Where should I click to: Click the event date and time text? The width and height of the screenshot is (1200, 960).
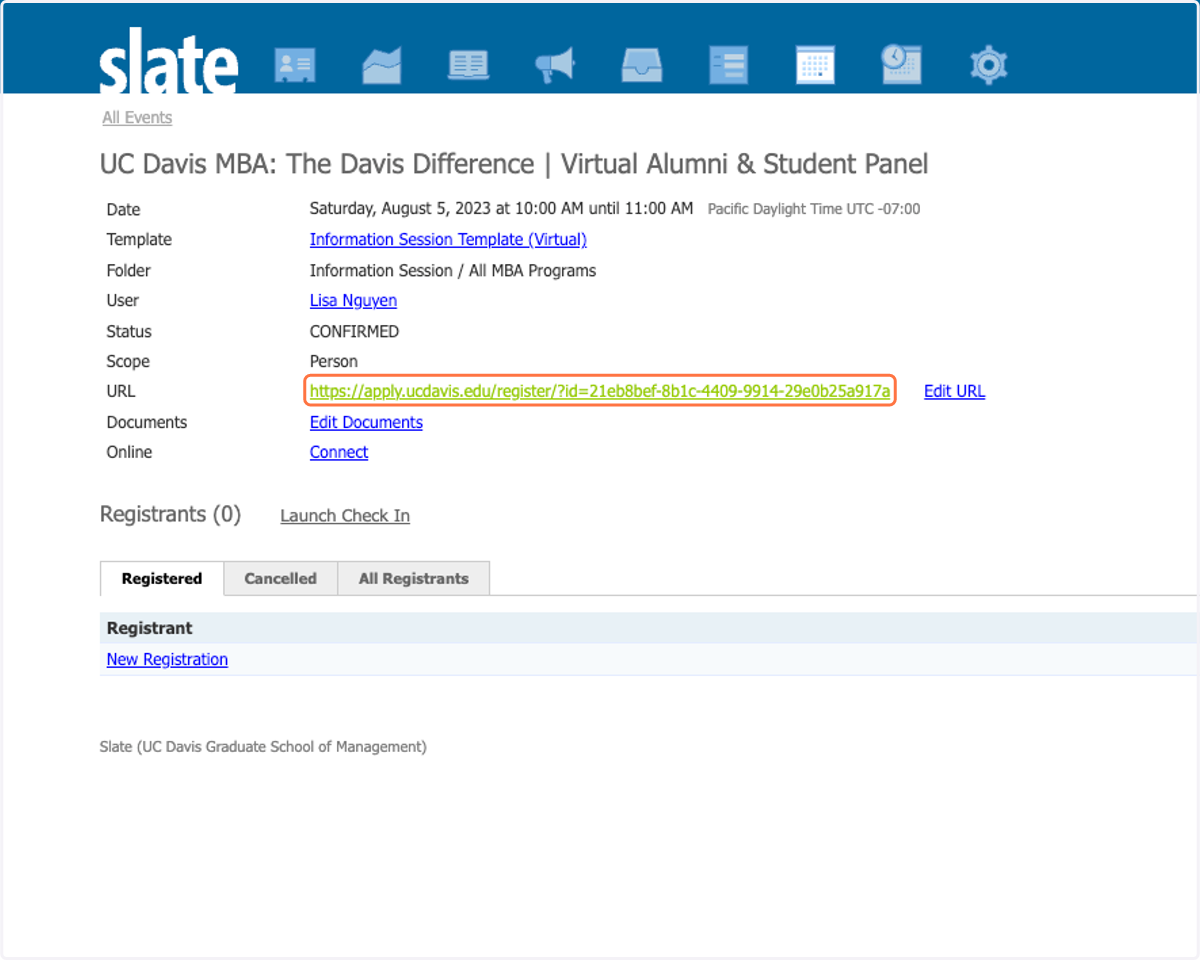(x=501, y=209)
